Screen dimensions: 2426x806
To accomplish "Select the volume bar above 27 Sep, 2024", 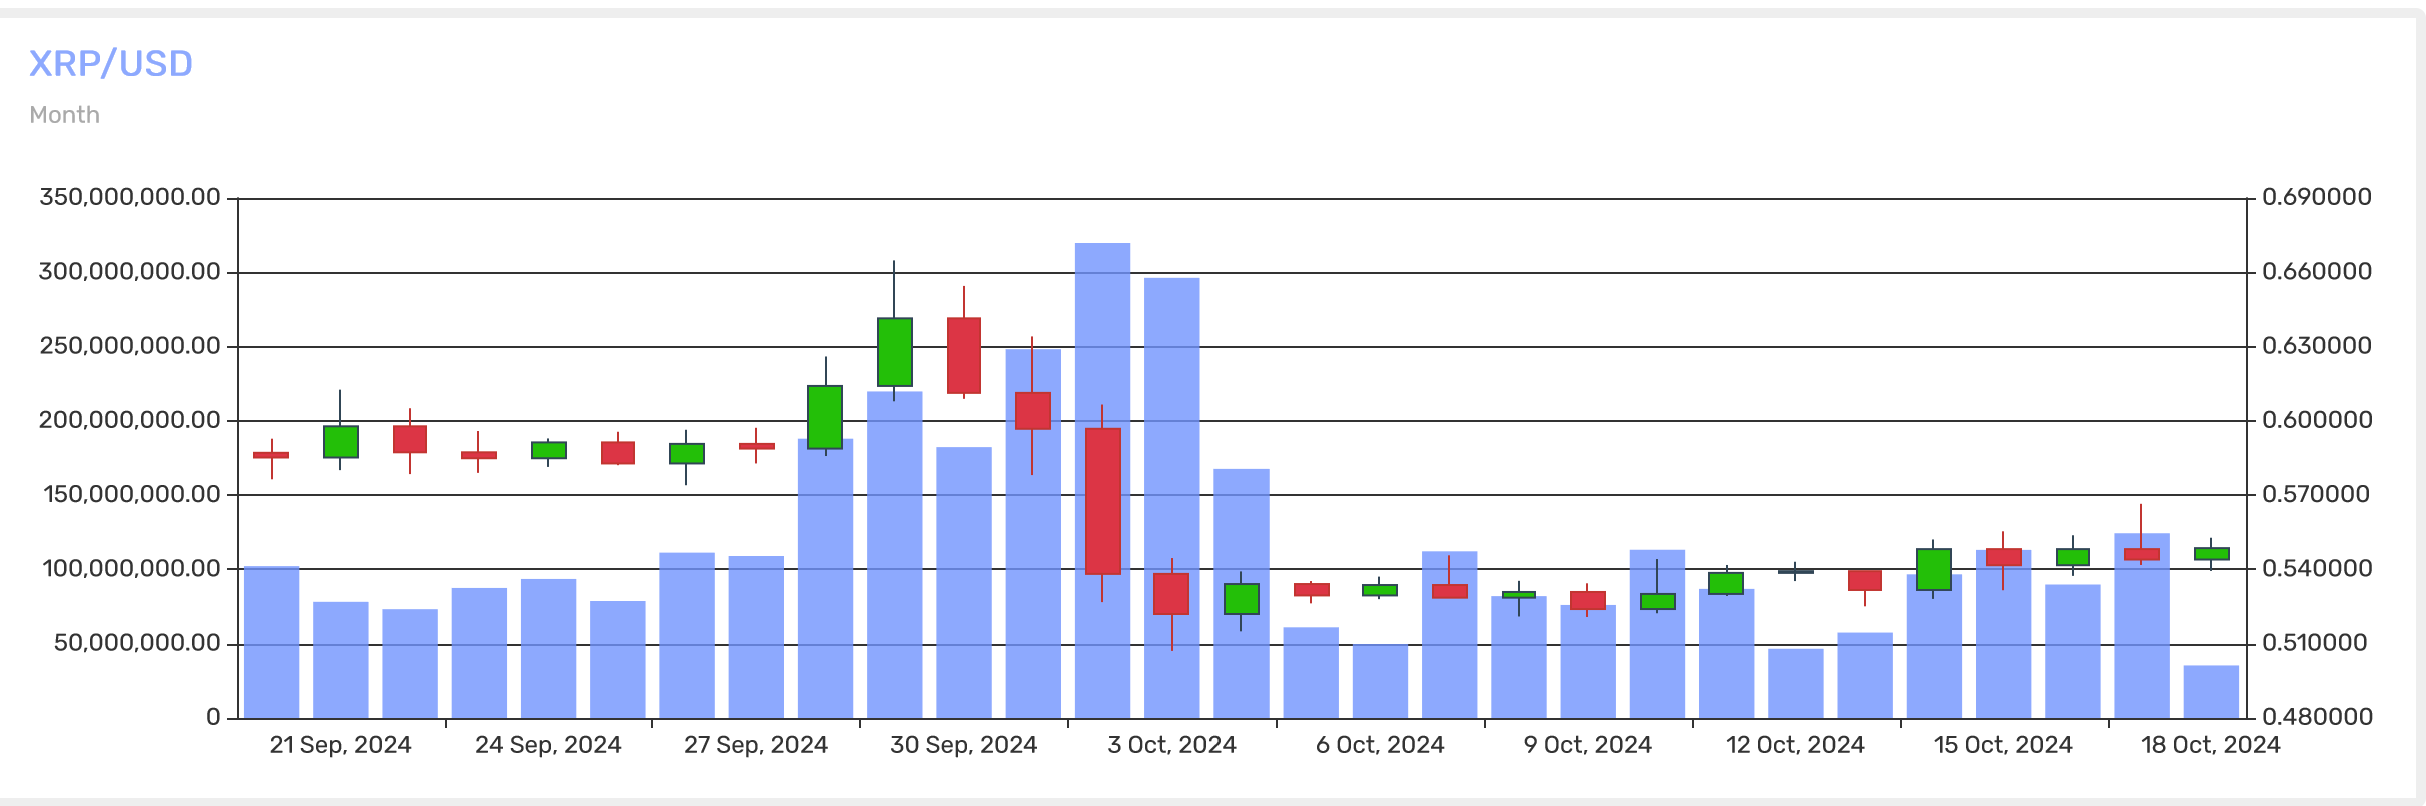I will click(756, 637).
